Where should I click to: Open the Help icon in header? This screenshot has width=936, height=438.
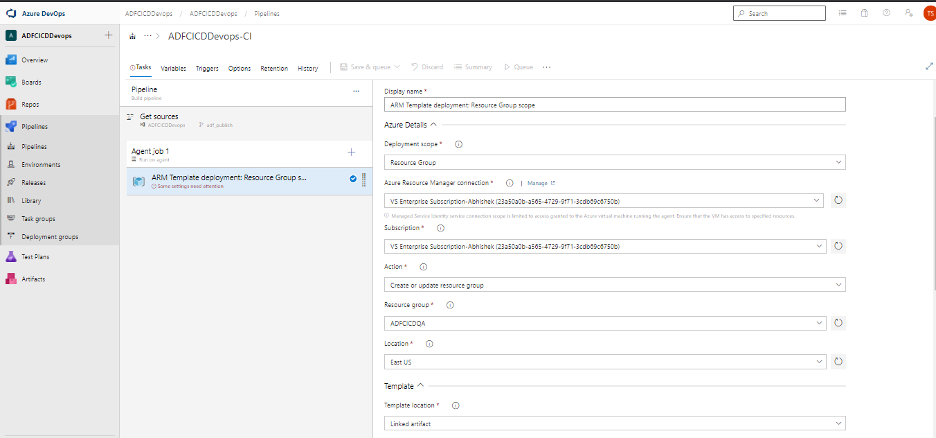pyautogui.click(x=886, y=13)
